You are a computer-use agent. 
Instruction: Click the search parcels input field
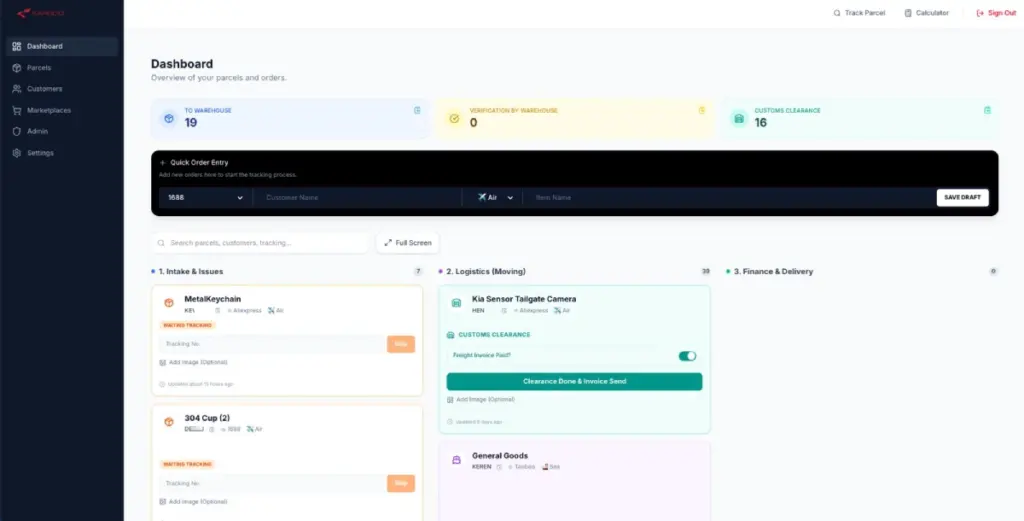tap(265, 243)
